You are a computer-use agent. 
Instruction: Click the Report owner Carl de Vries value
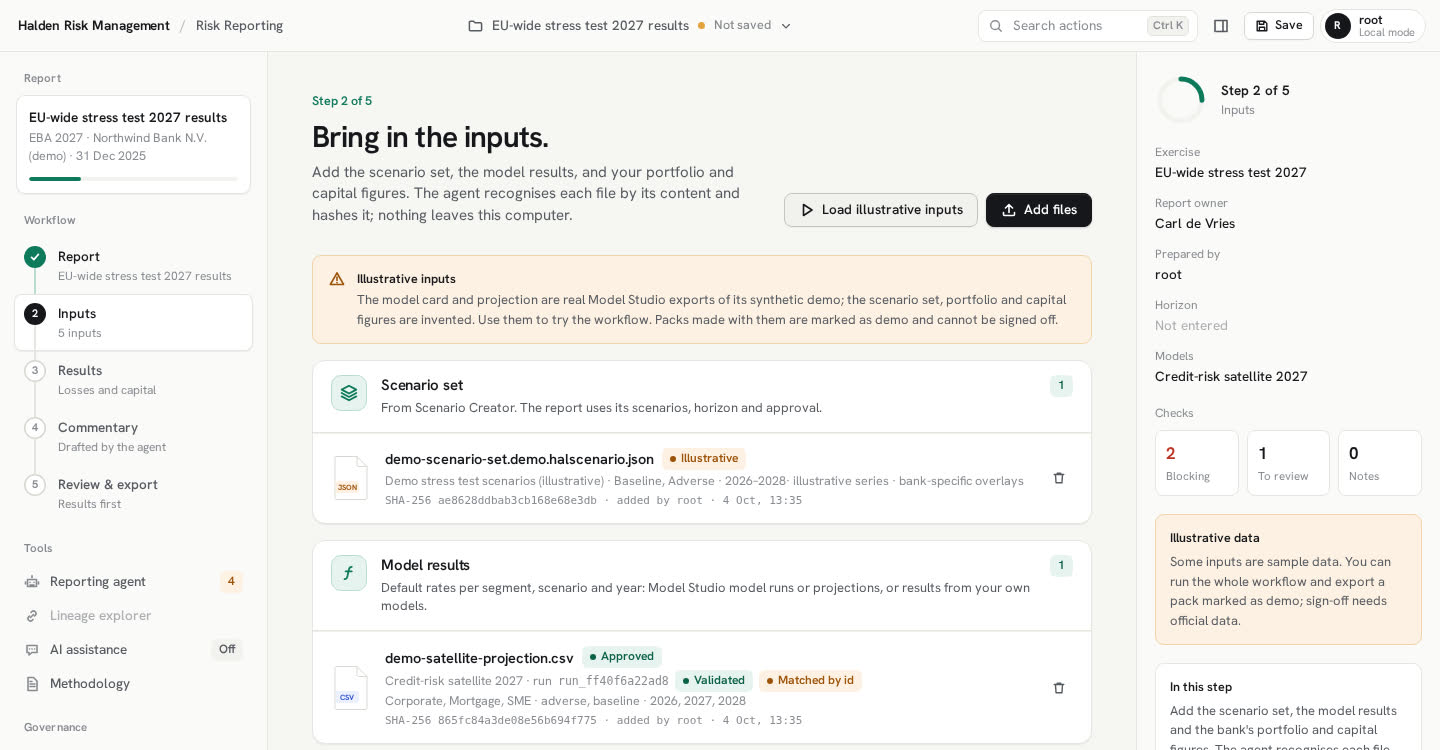pyautogui.click(x=1195, y=223)
